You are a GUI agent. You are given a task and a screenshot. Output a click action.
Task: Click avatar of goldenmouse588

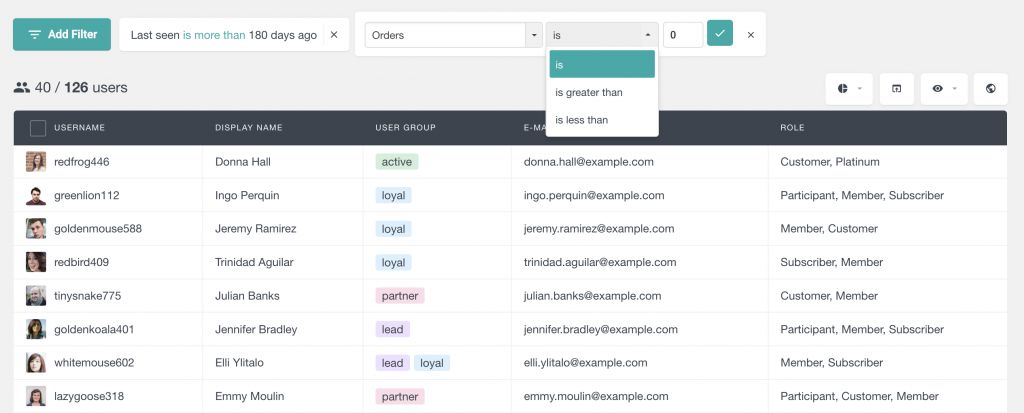click(36, 229)
